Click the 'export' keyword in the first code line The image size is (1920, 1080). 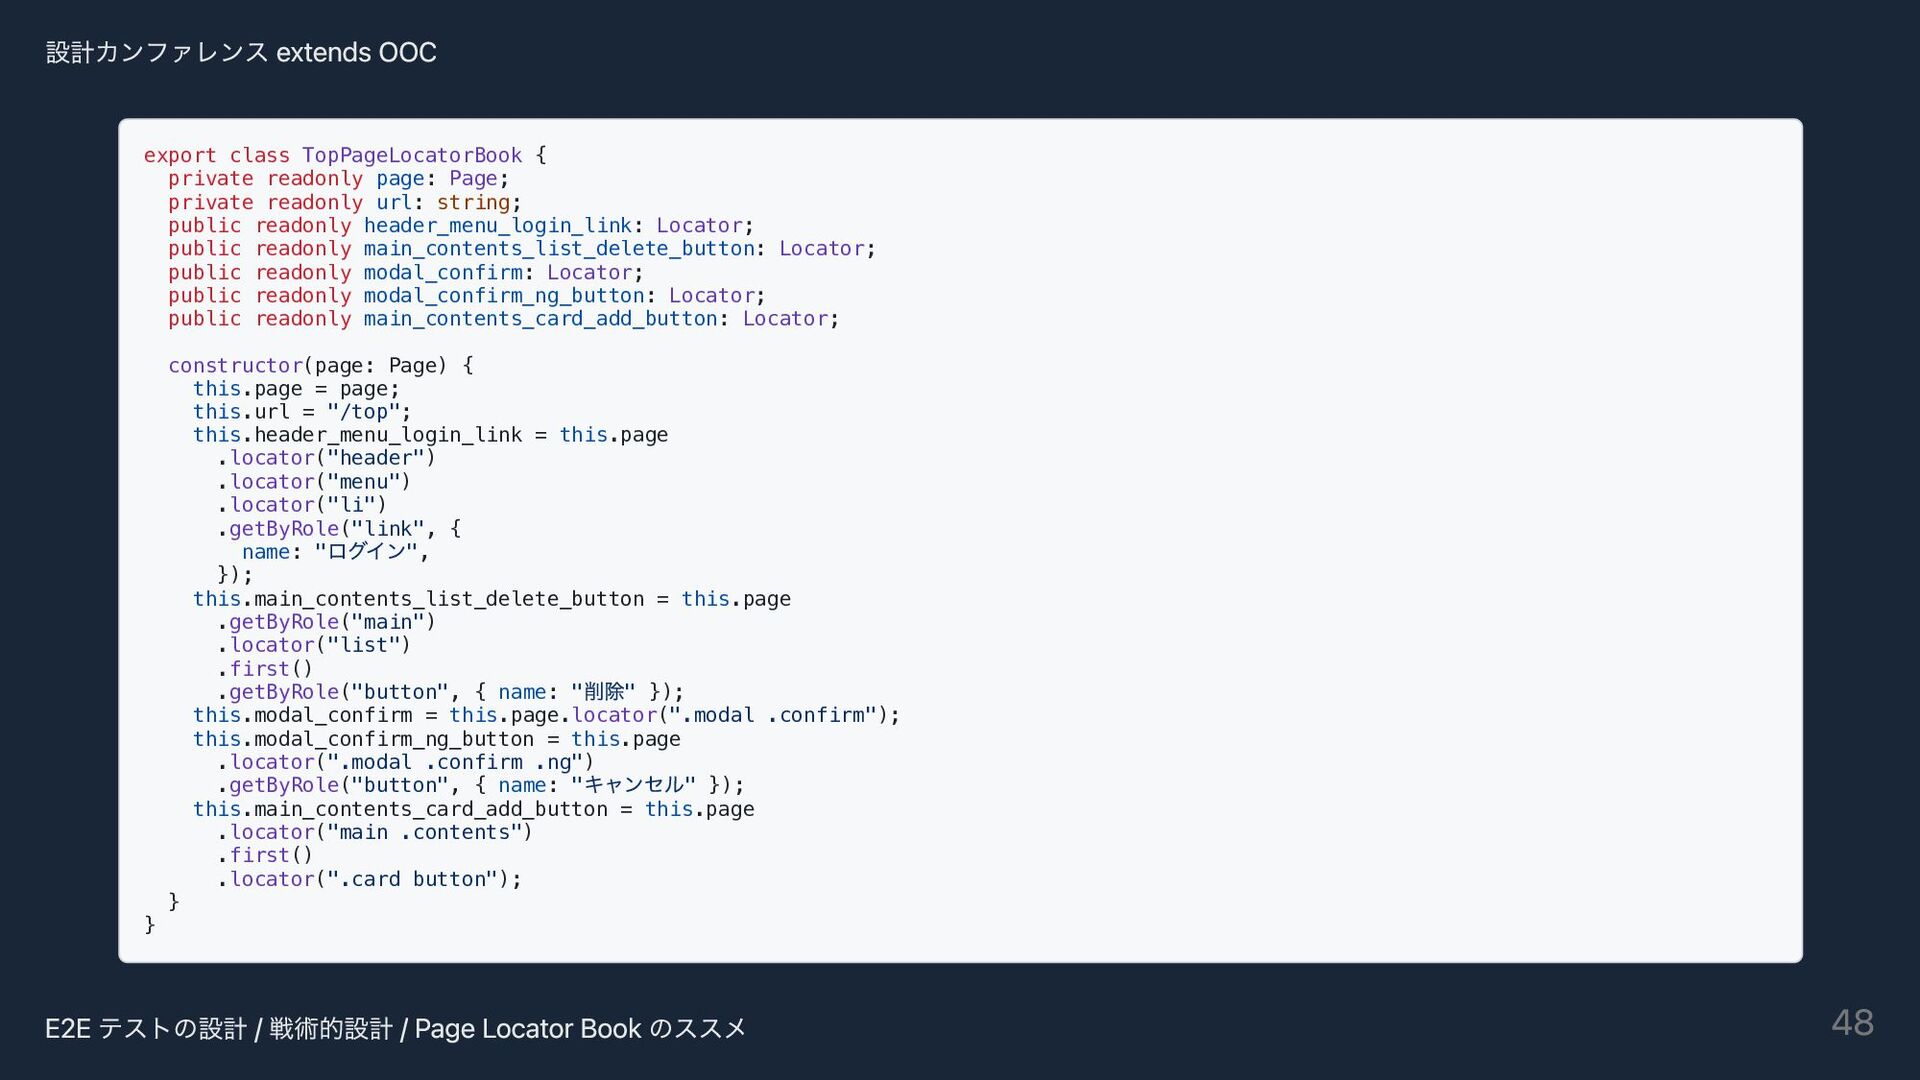(179, 155)
